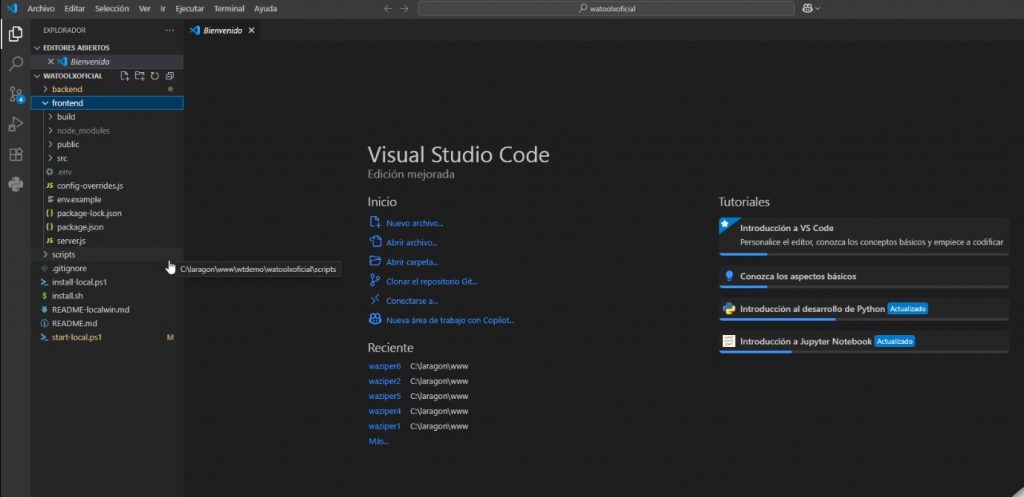Close the Bienvenido tab
This screenshot has width=1024, height=497.
click(252, 31)
